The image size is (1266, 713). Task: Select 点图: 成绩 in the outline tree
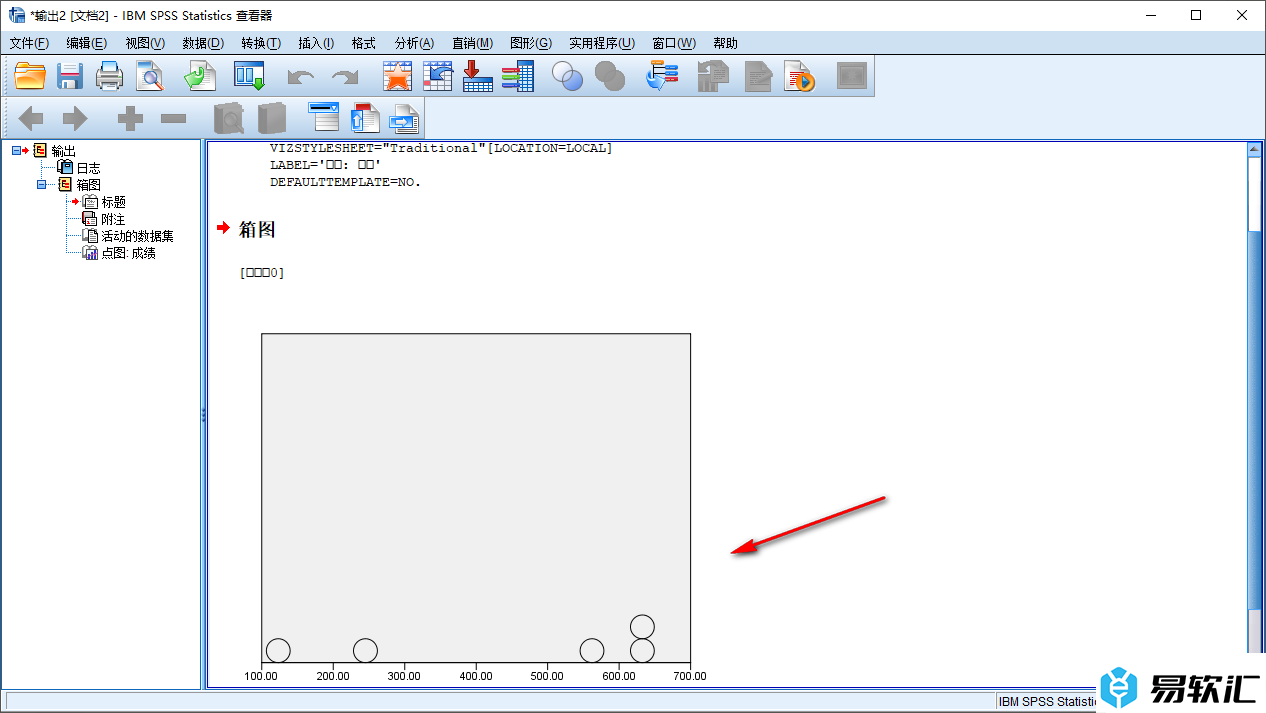click(x=128, y=253)
